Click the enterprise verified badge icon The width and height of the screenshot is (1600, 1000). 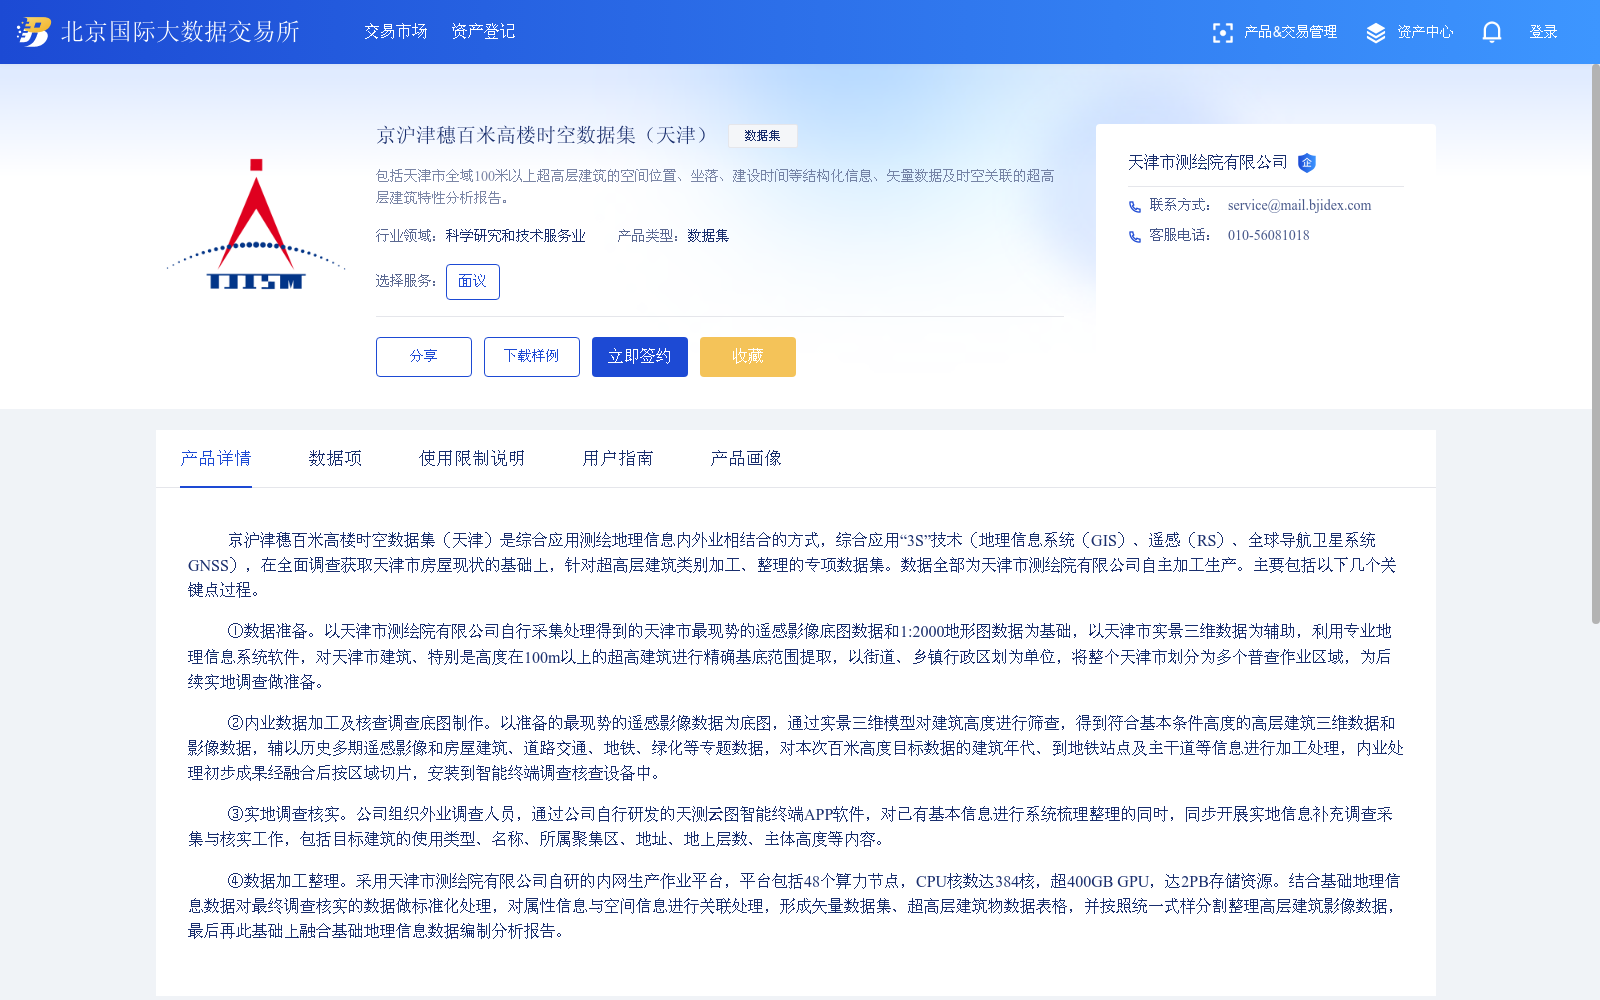[1307, 163]
